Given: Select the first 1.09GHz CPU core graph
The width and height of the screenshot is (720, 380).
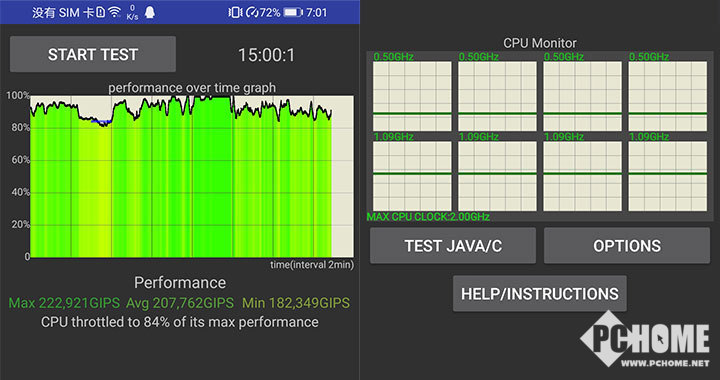Looking at the screenshot, I should 412,176.
